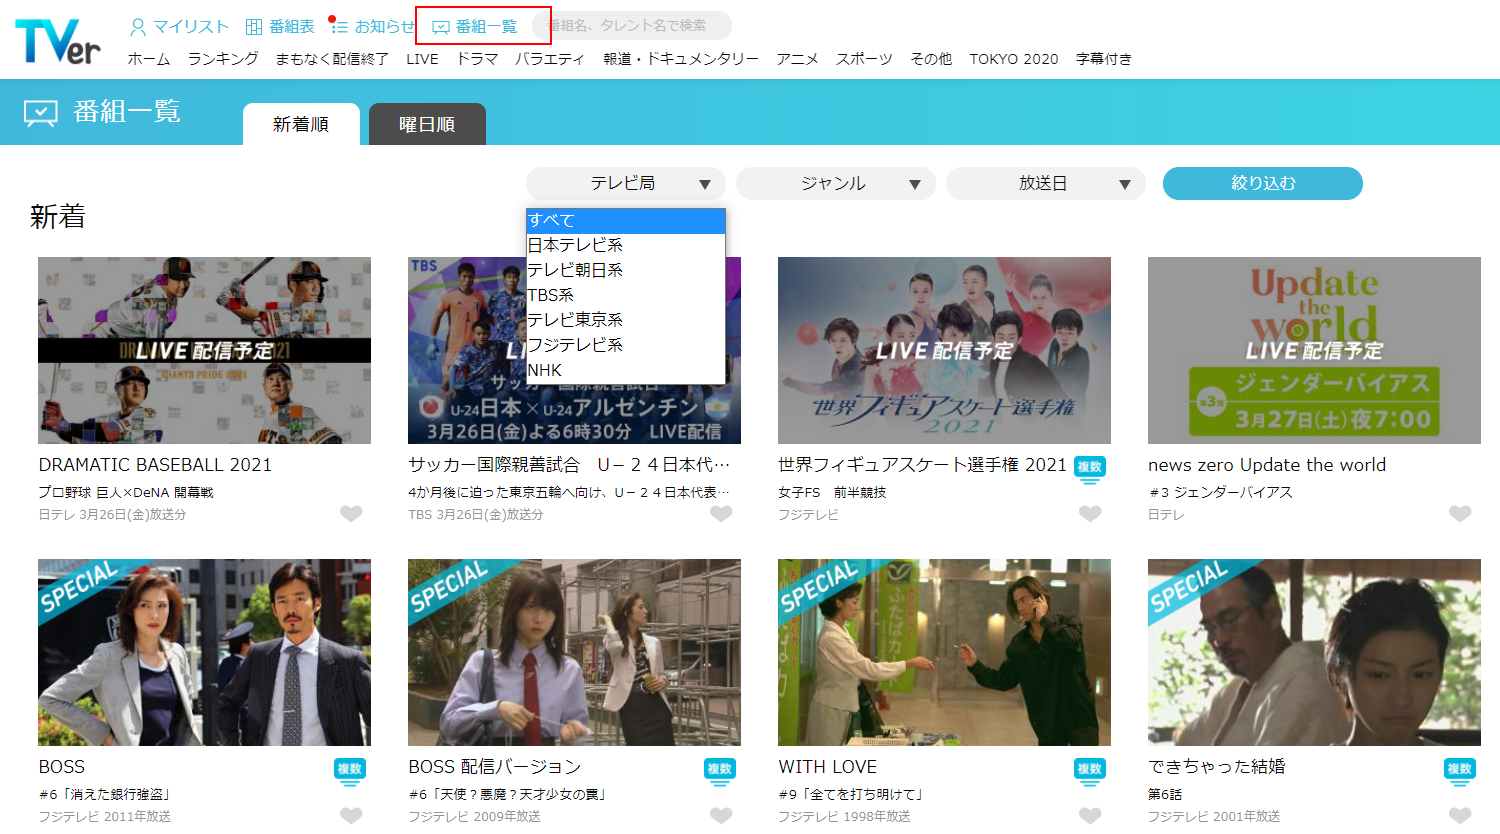Screen dimensions: 1500x834
Task: Open BOSS 2011 thumbnail
Action: point(204,652)
